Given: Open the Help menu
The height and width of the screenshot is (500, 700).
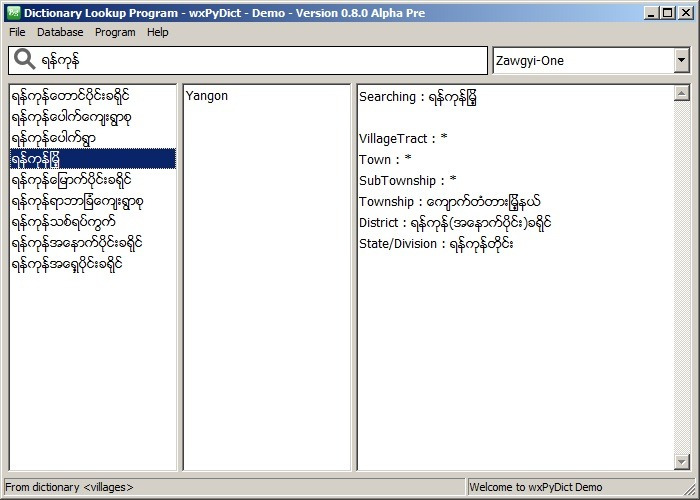Looking at the screenshot, I should pos(158,32).
